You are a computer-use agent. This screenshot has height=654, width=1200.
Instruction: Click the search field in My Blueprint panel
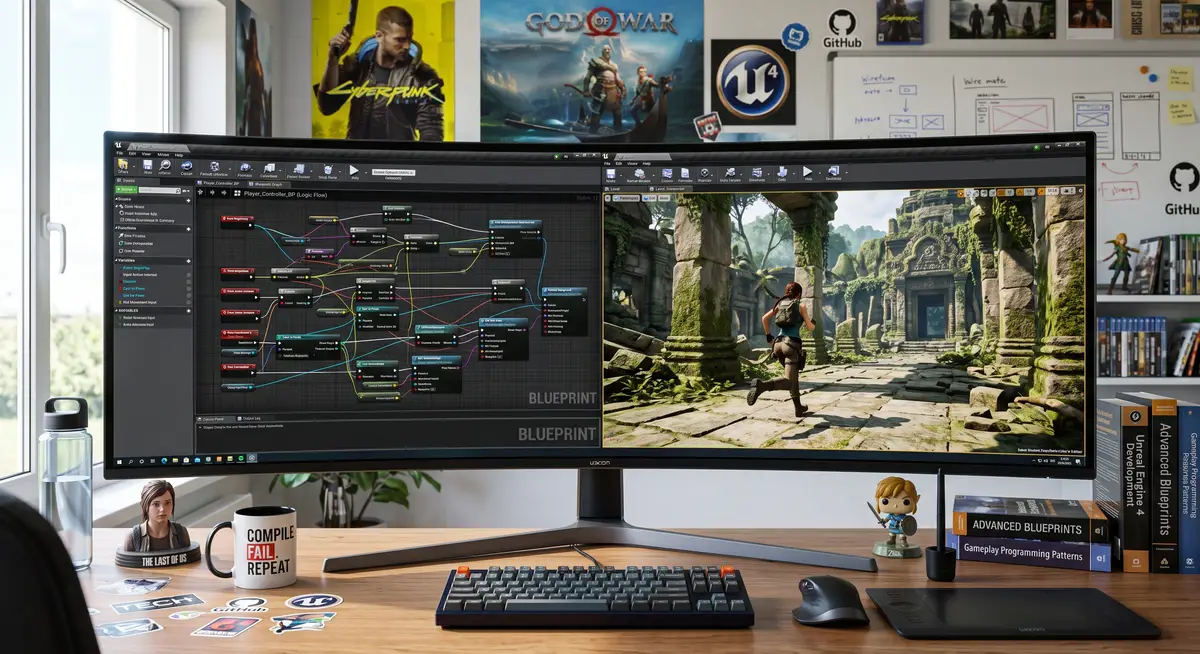160,190
